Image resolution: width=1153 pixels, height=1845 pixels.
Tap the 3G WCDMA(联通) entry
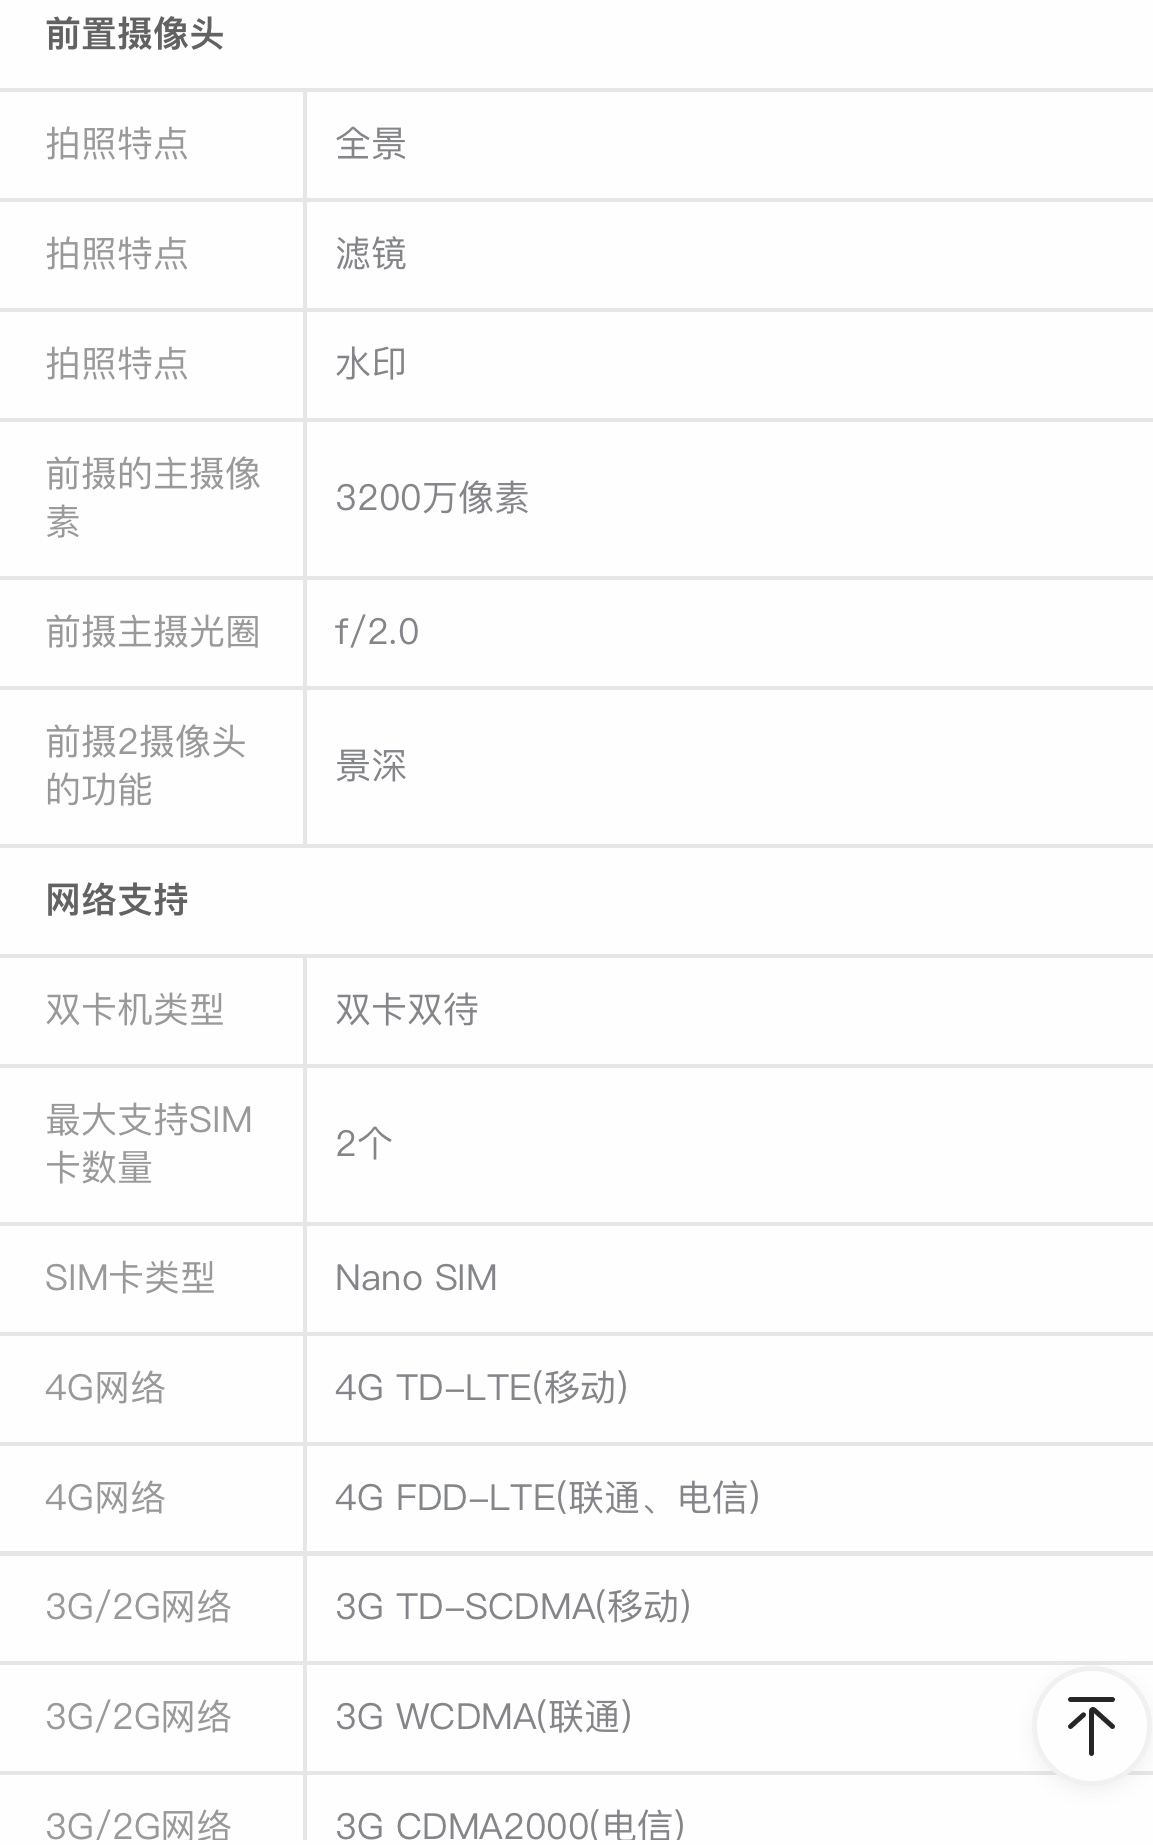[x=484, y=1717]
